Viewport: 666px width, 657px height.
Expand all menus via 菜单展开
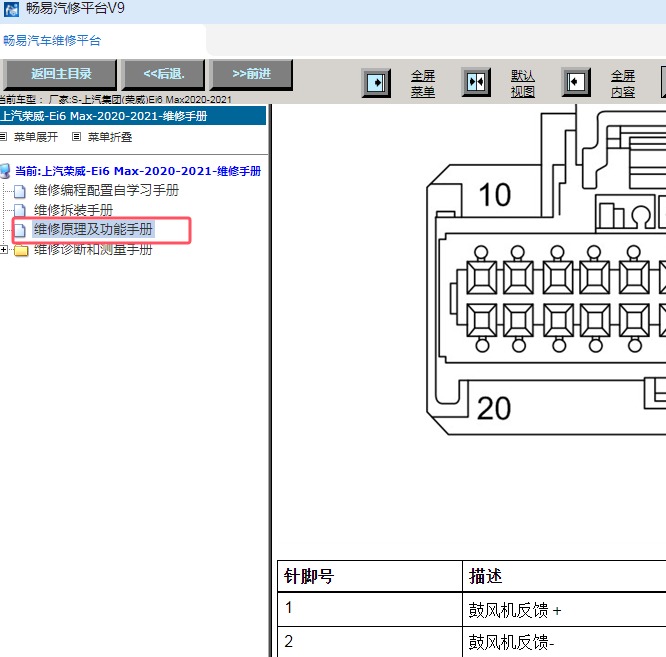coord(36,137)
